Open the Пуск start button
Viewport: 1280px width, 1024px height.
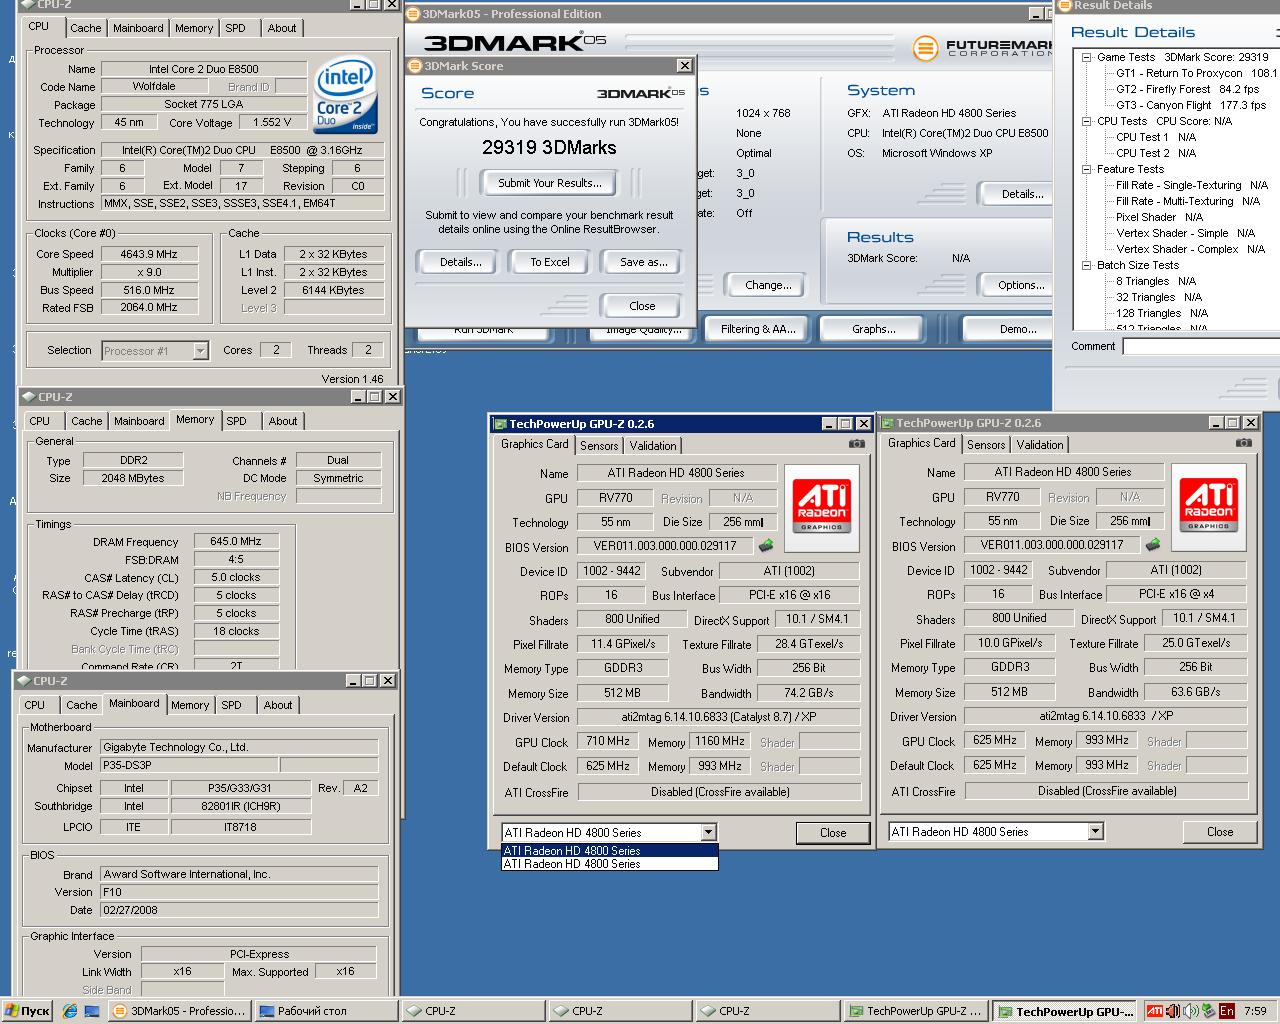(27, 1011)
